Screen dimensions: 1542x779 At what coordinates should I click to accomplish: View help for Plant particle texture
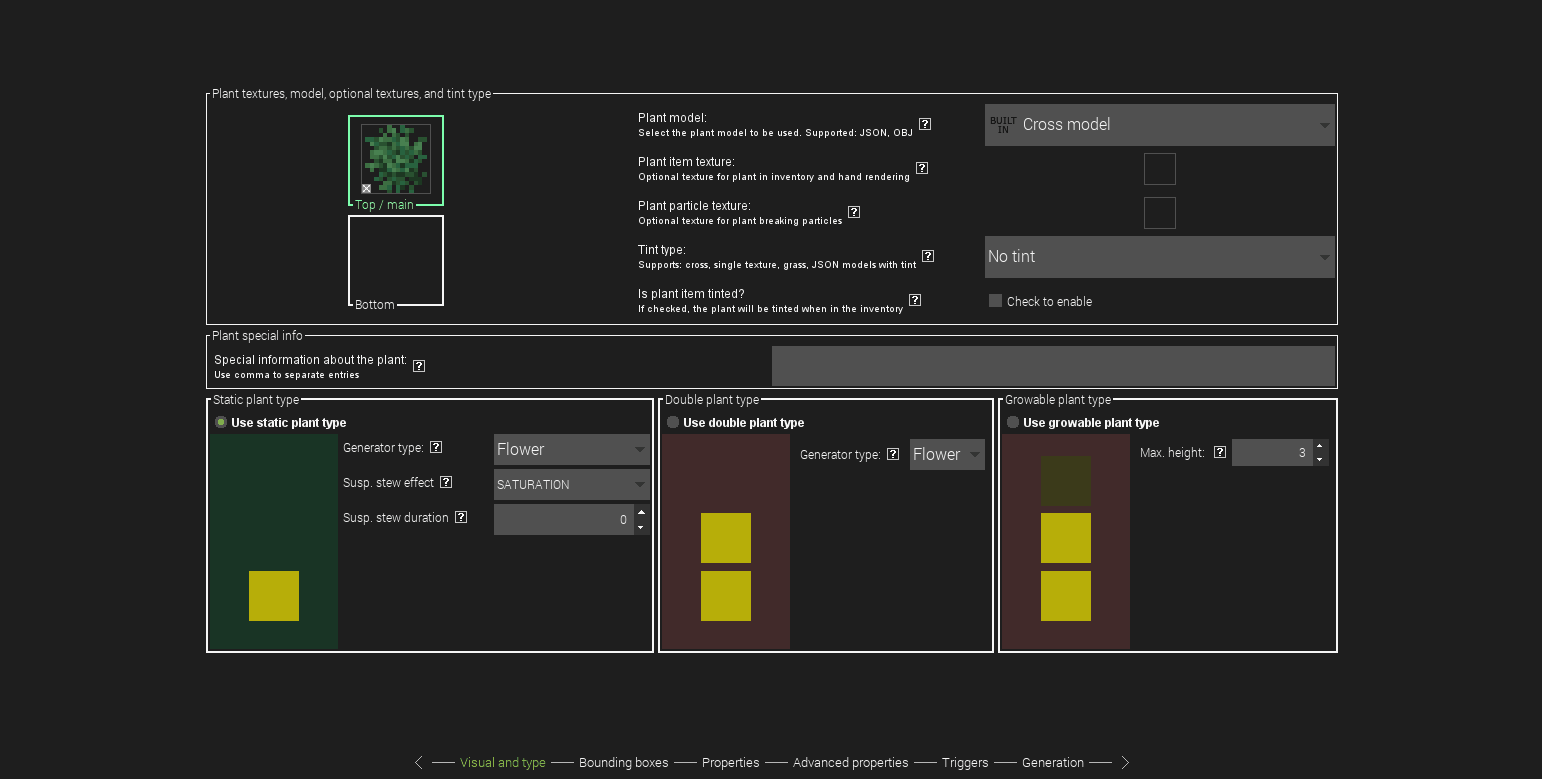click(853, 212)
